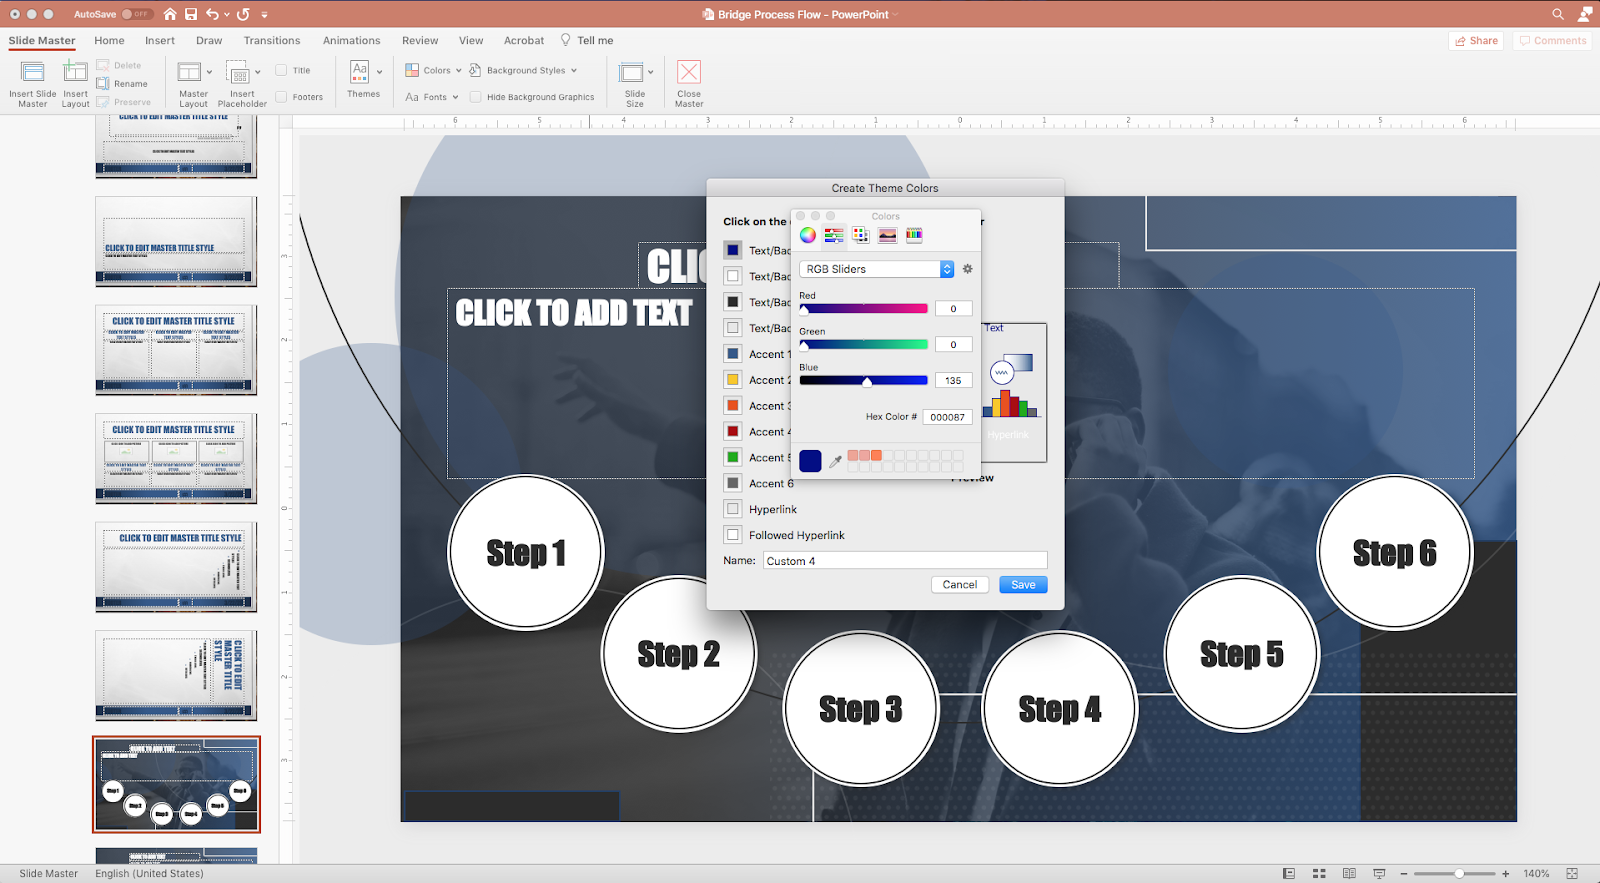This screenshot has height=883, width=1600.
Task: Pick the eyedropper tool in Colors panel
Action: point(835,461)
